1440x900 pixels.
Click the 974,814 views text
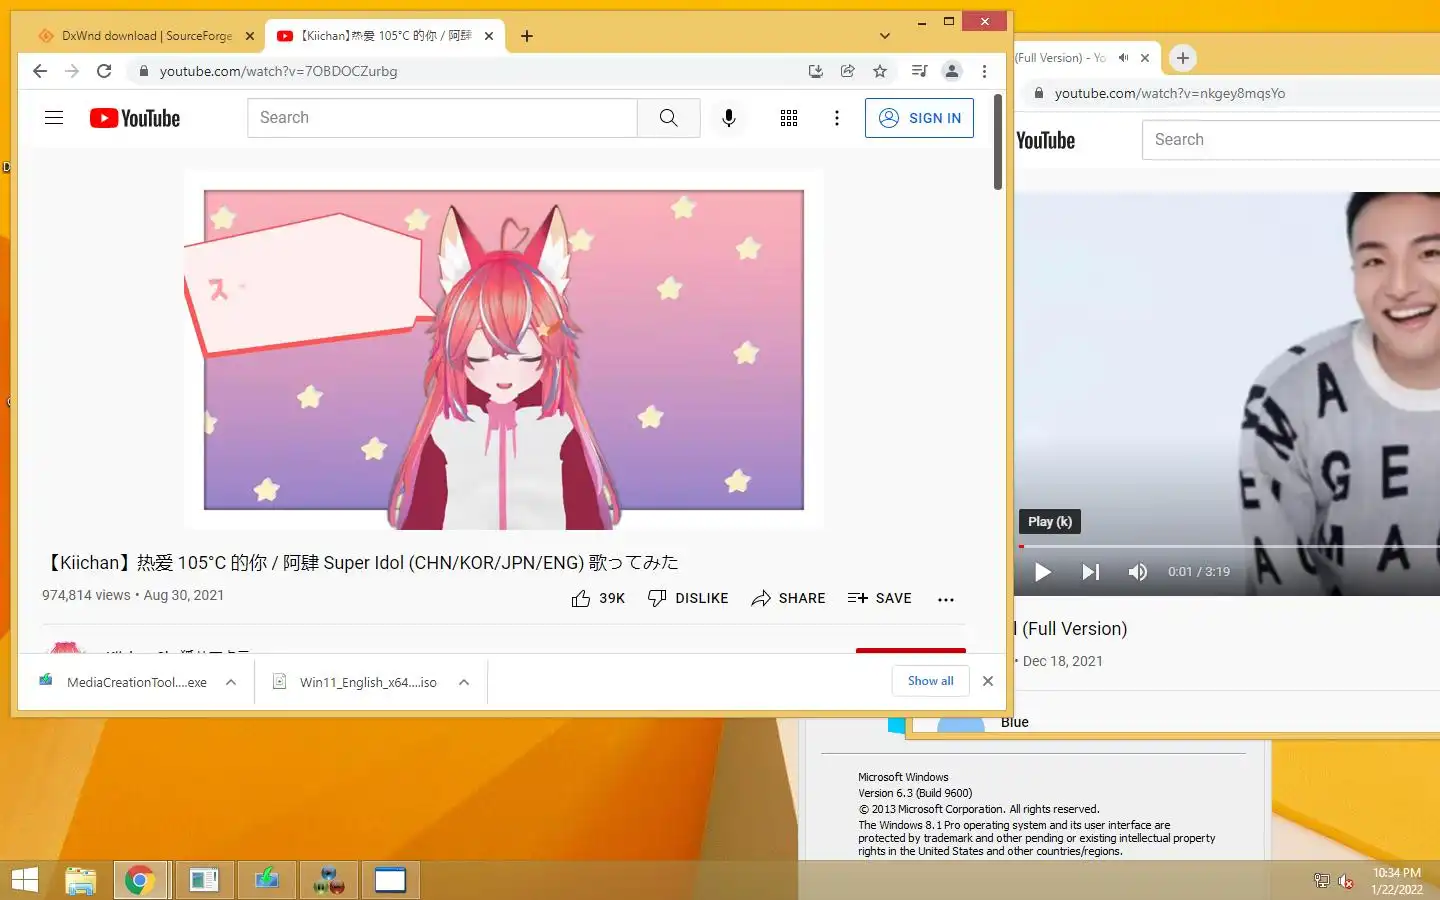tap(86, 595)
